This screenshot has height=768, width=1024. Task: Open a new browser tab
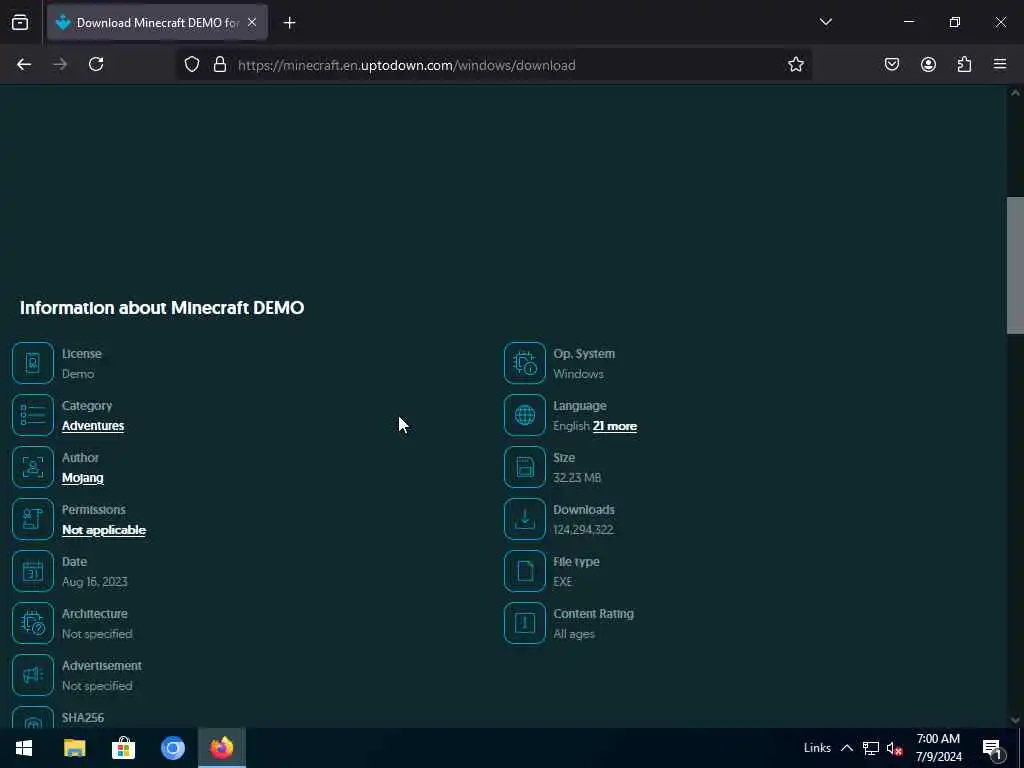[x=289, y=23]
